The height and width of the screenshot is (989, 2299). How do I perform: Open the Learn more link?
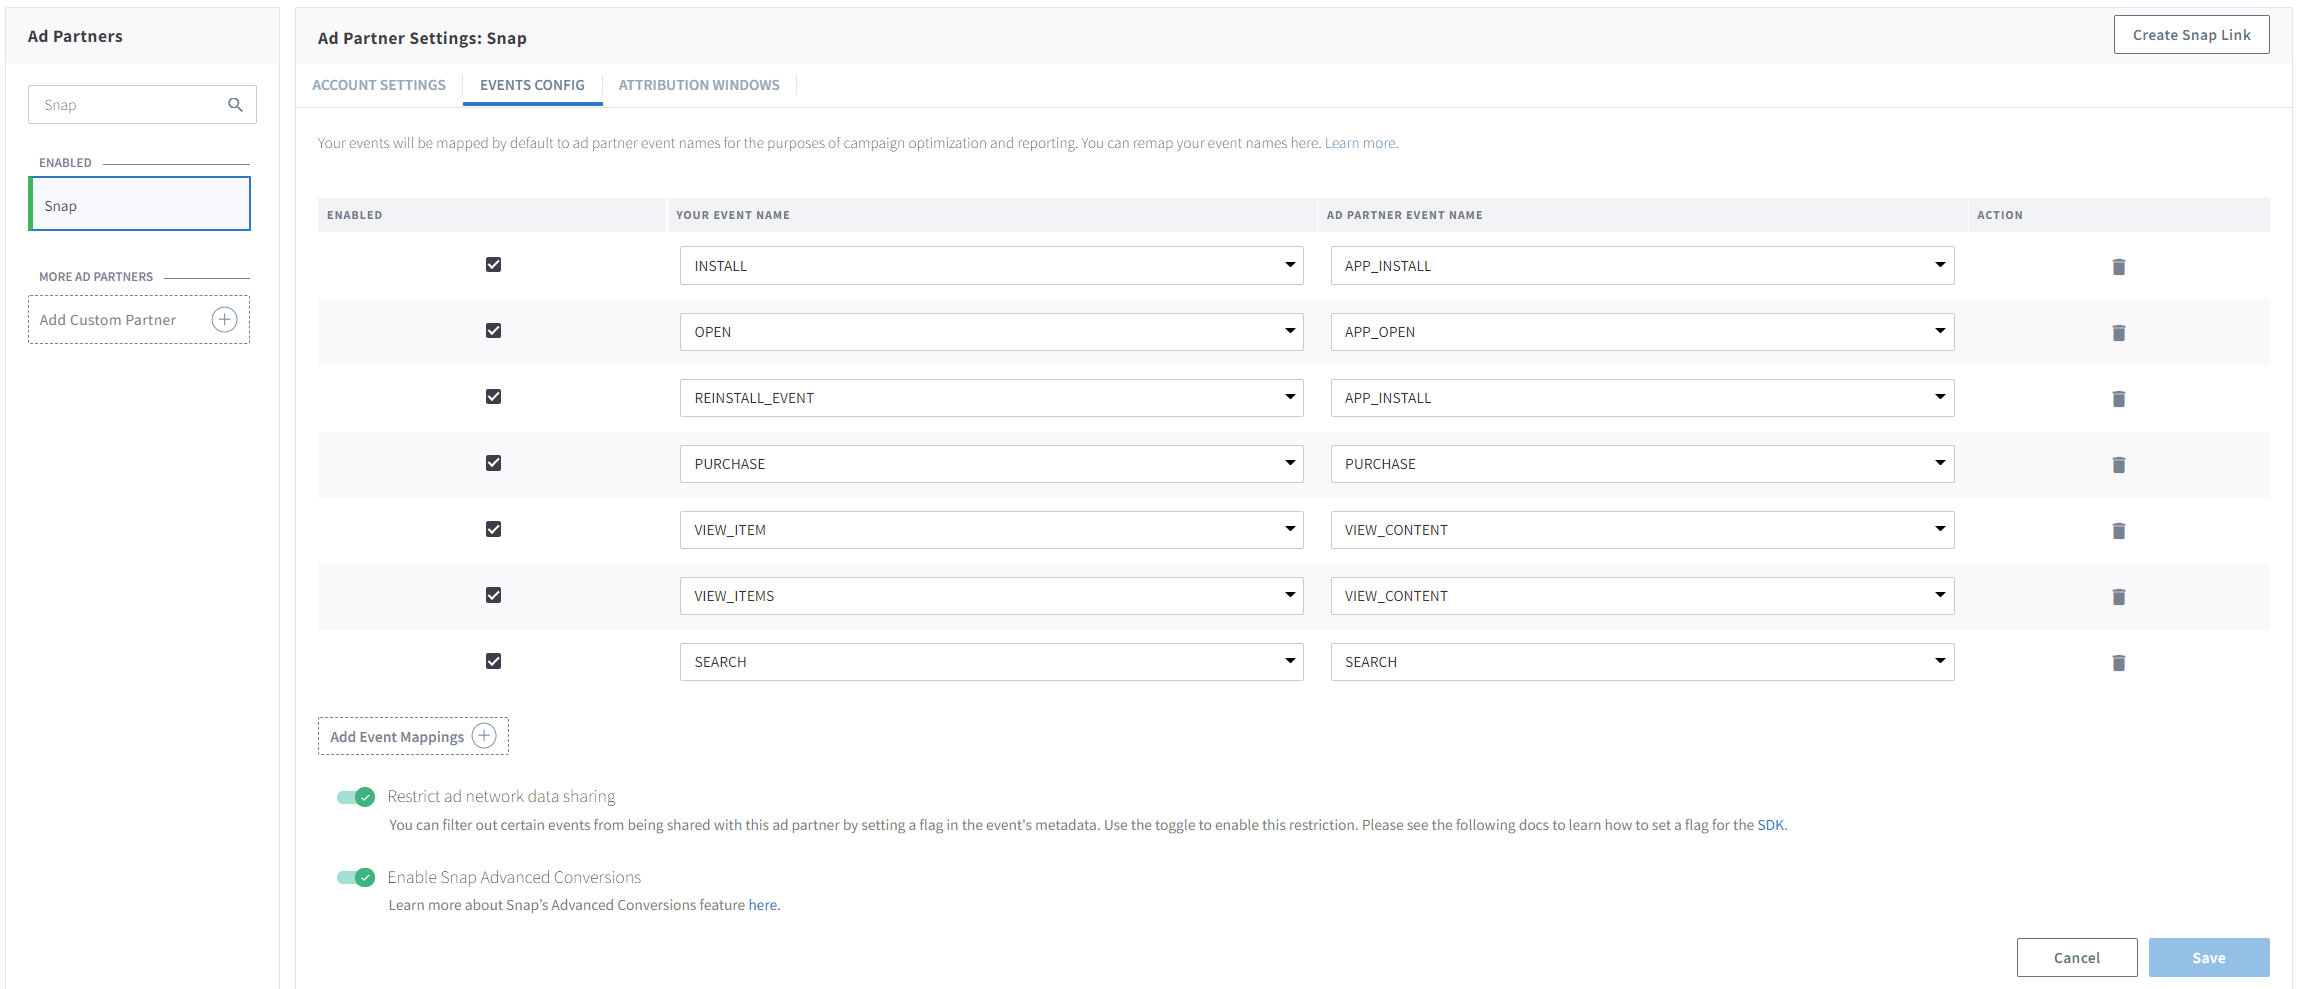tap(1361, 143)
